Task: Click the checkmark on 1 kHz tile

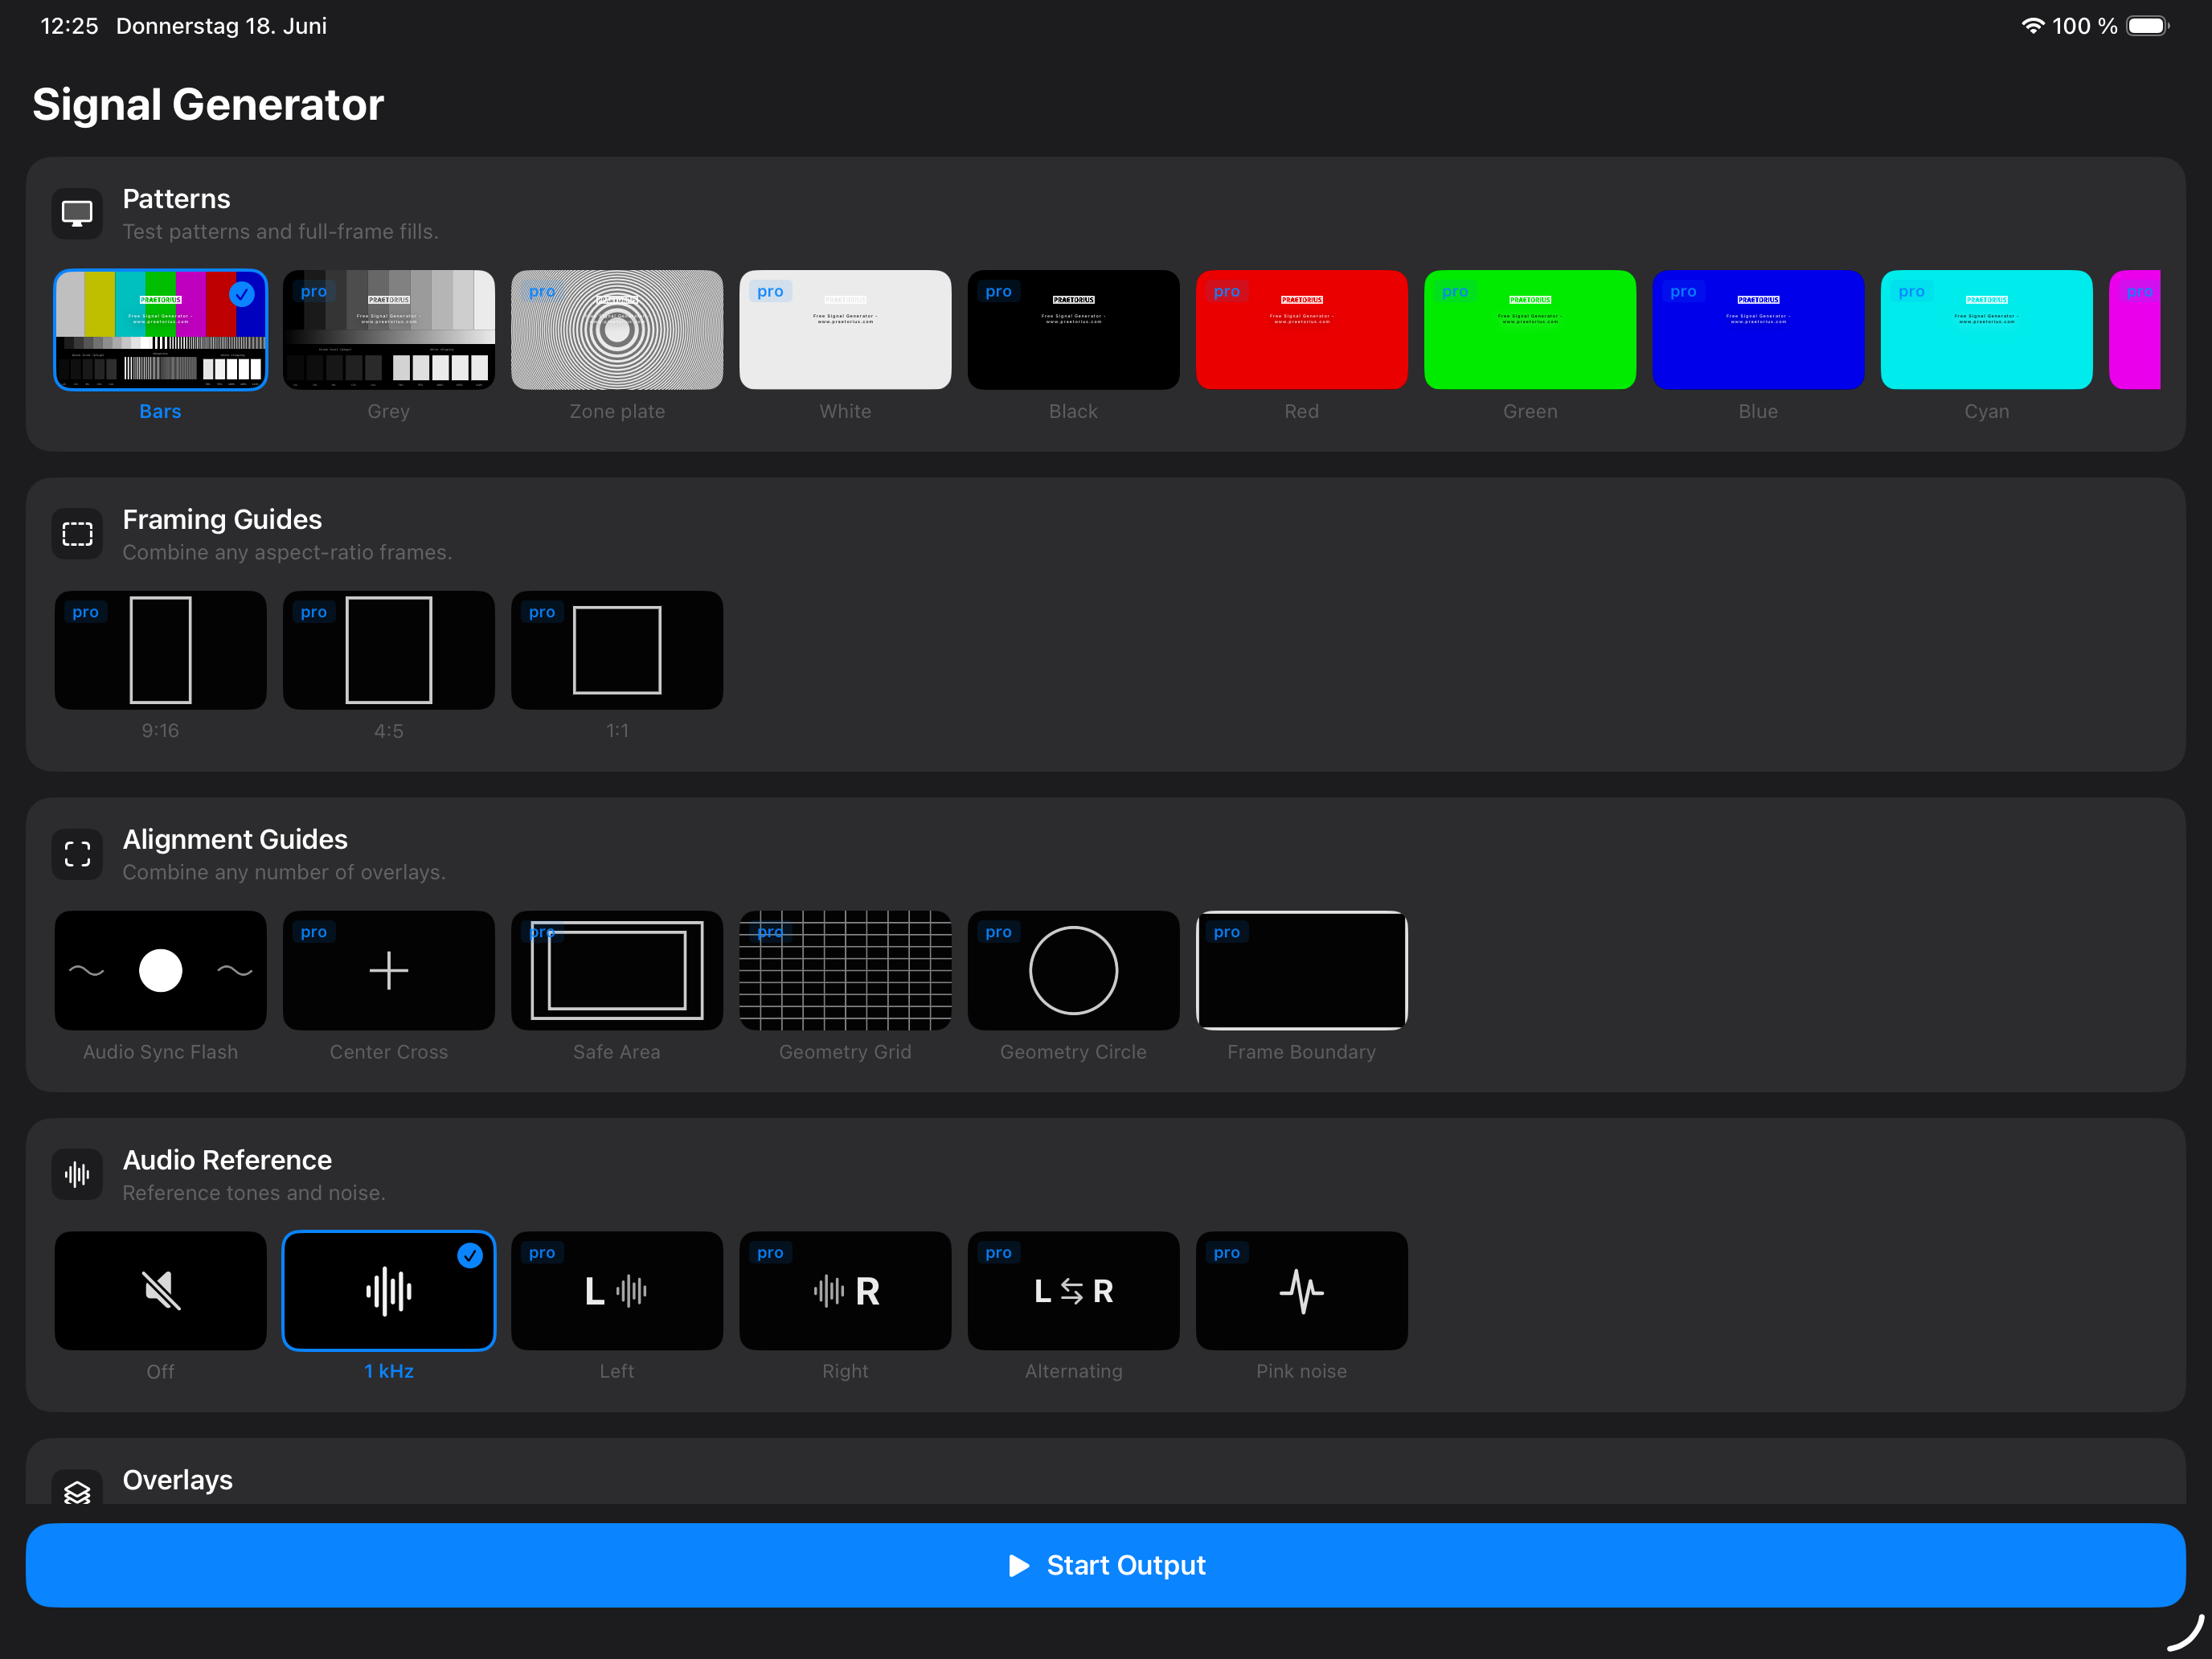Action: [470, 1255]
